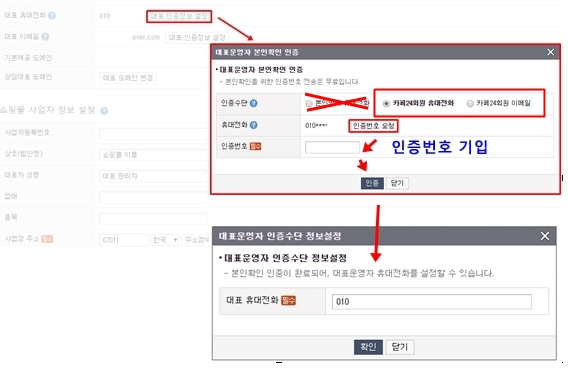Focus the 대표자 성명 input field

pos(153,176)
